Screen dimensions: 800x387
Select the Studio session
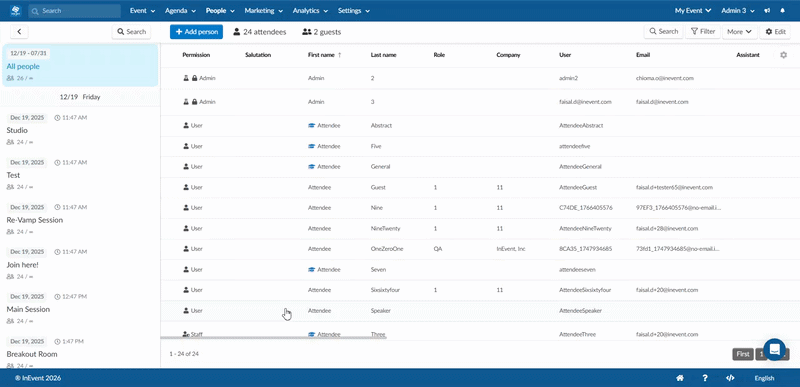click(17, 130)
